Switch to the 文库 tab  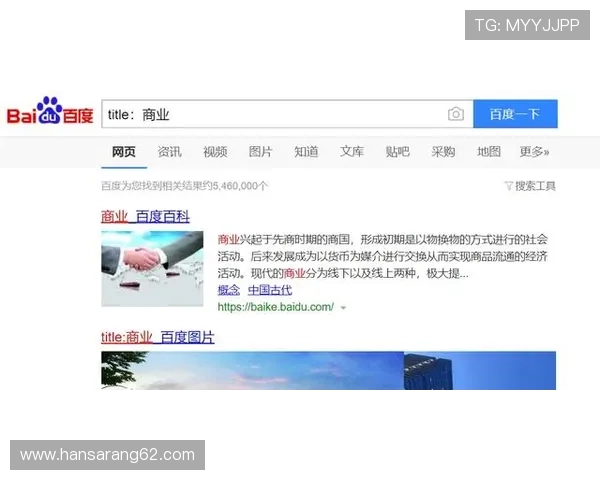click(352, 152)
